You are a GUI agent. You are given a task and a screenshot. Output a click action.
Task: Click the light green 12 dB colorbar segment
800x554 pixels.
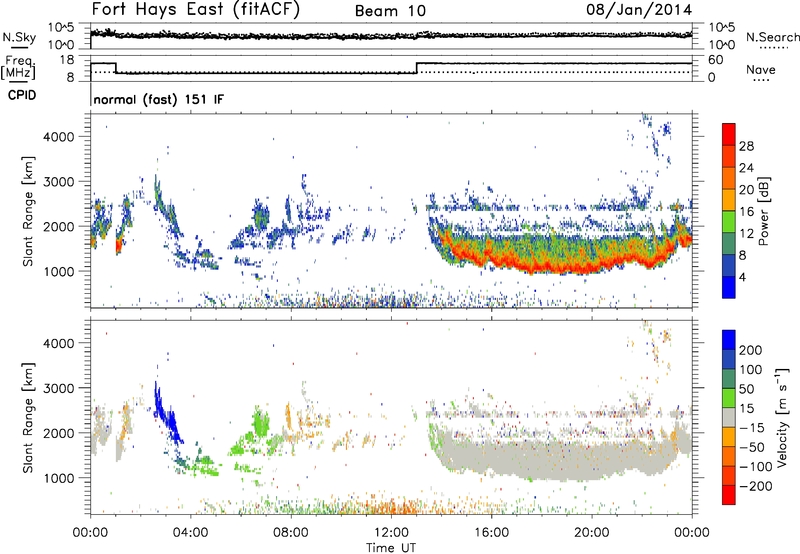coord(729,222)
